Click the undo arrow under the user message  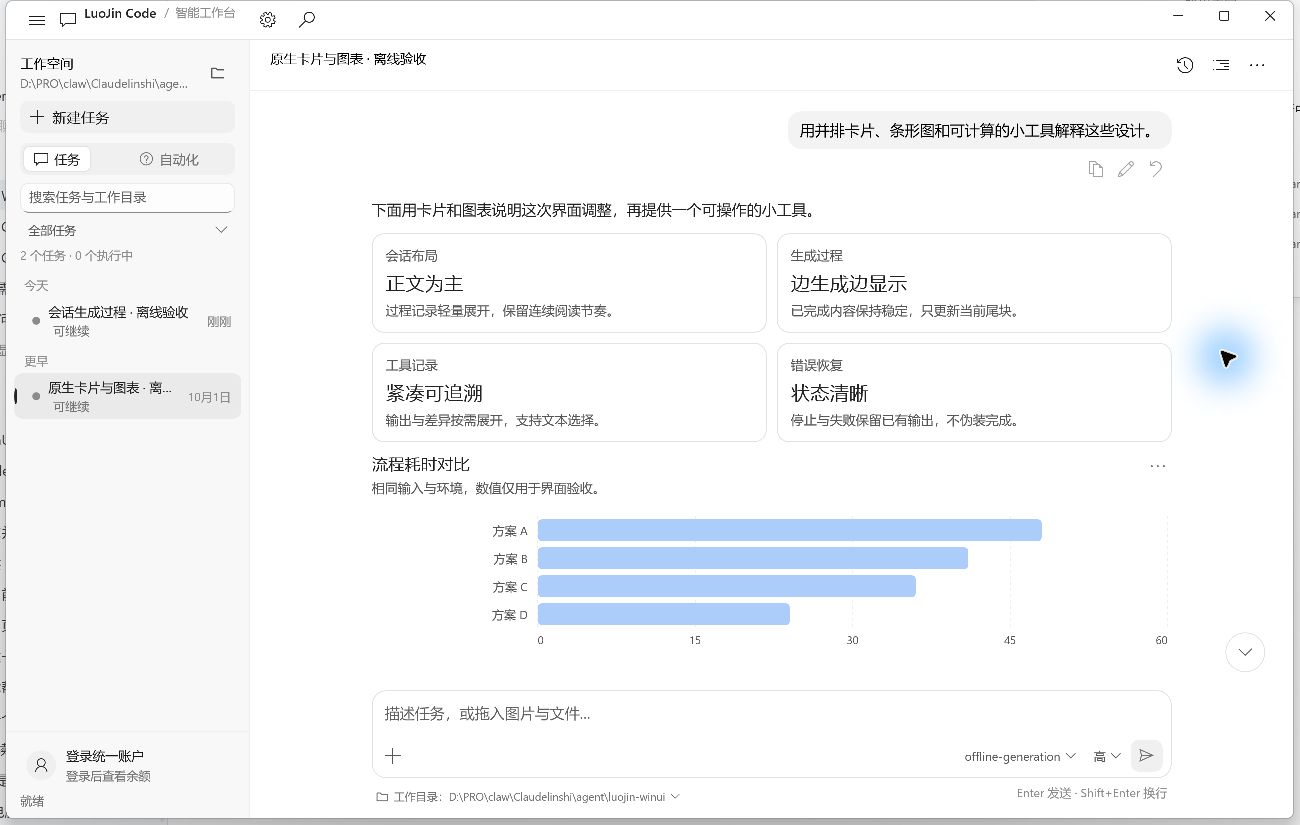pos(1156,169)
